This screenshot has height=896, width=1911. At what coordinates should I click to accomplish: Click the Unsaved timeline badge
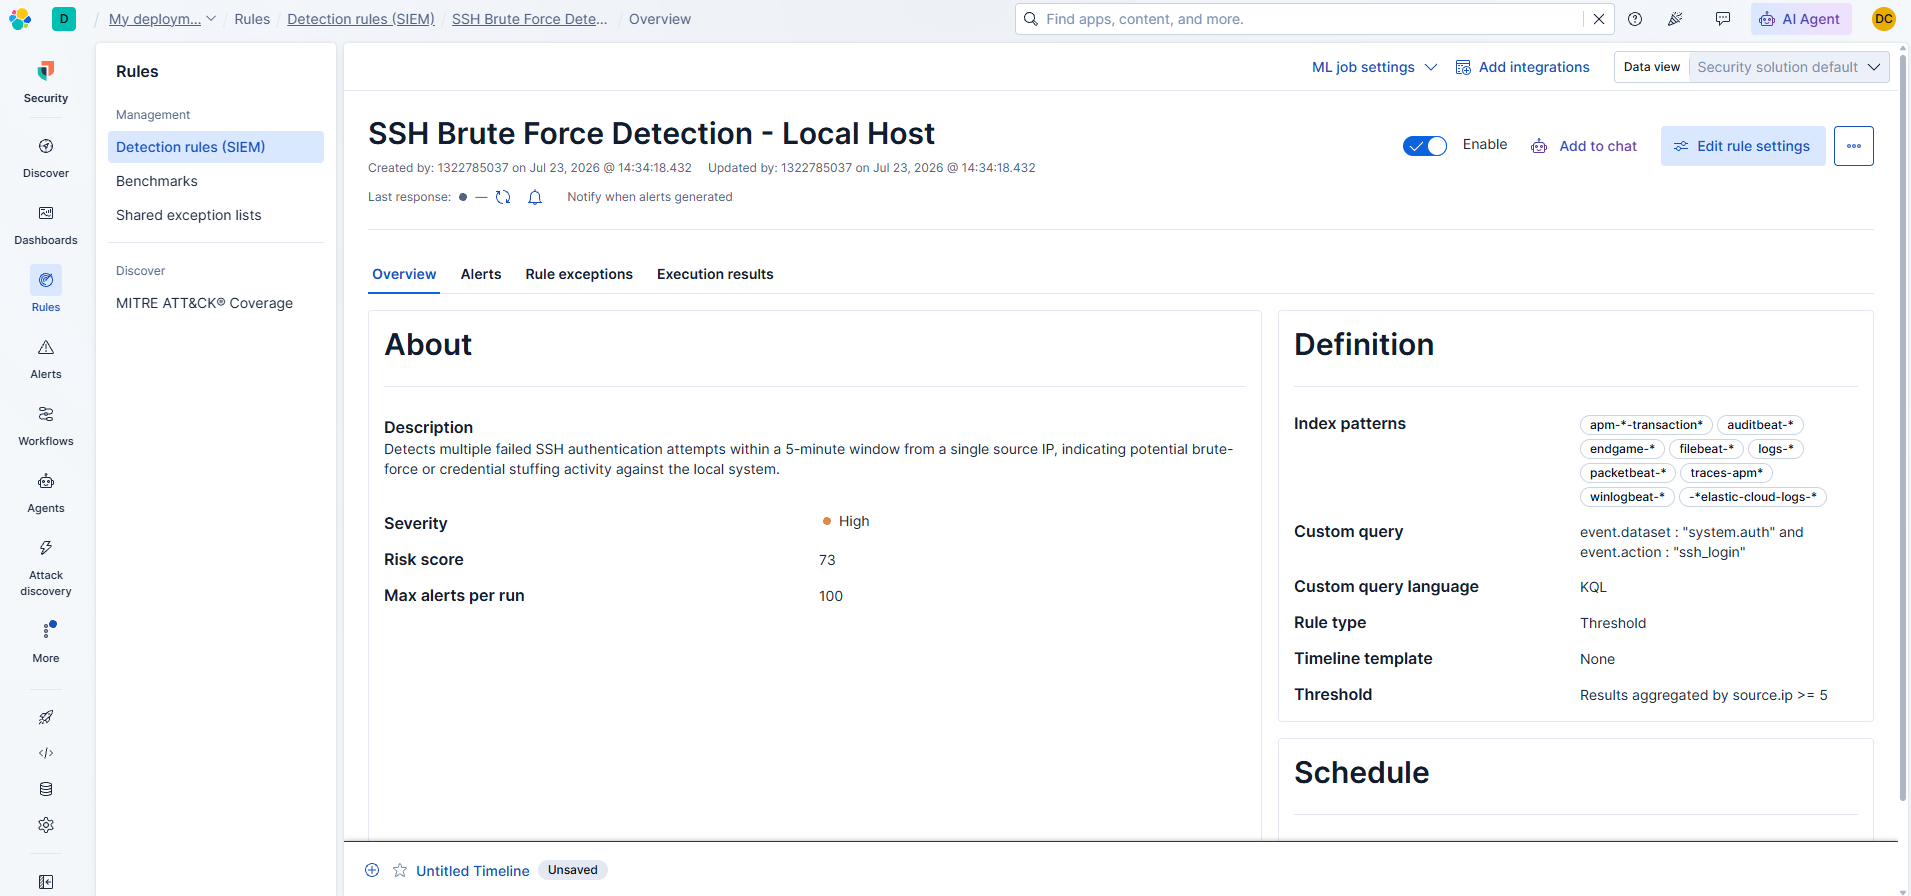[x=573, y=870]
